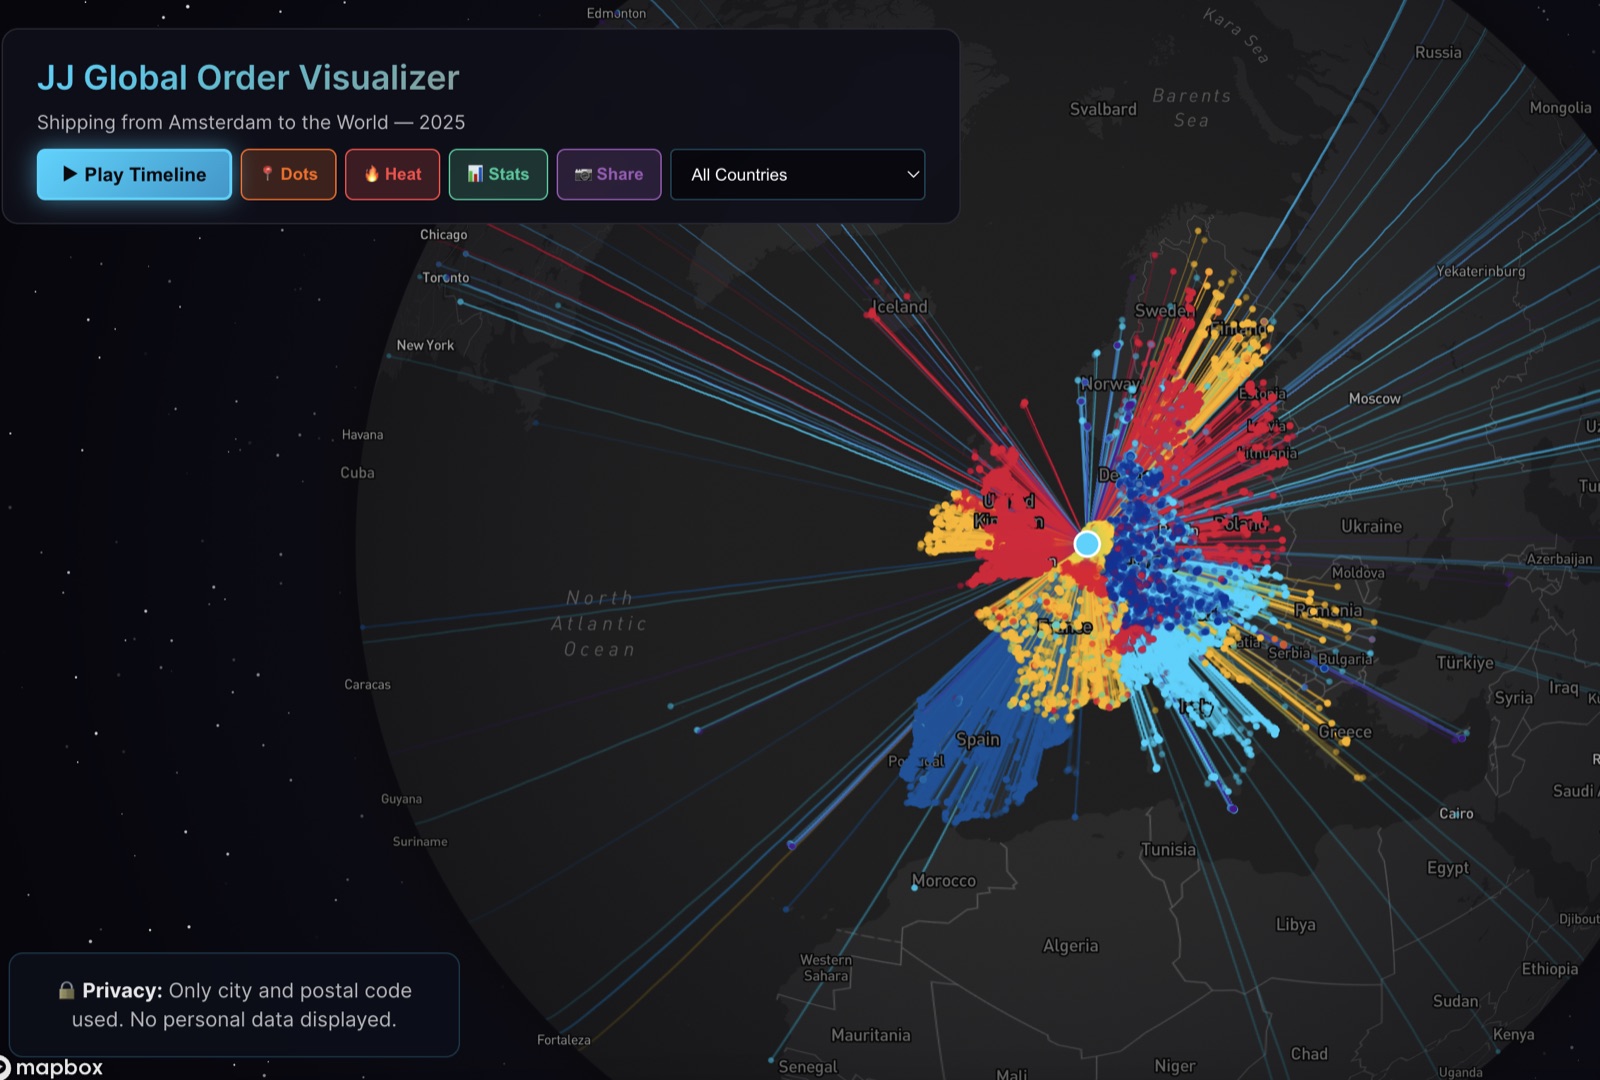Click the Toronto city label
The height and width of the screenshot is (1080, 1600).
click(445, 278)
